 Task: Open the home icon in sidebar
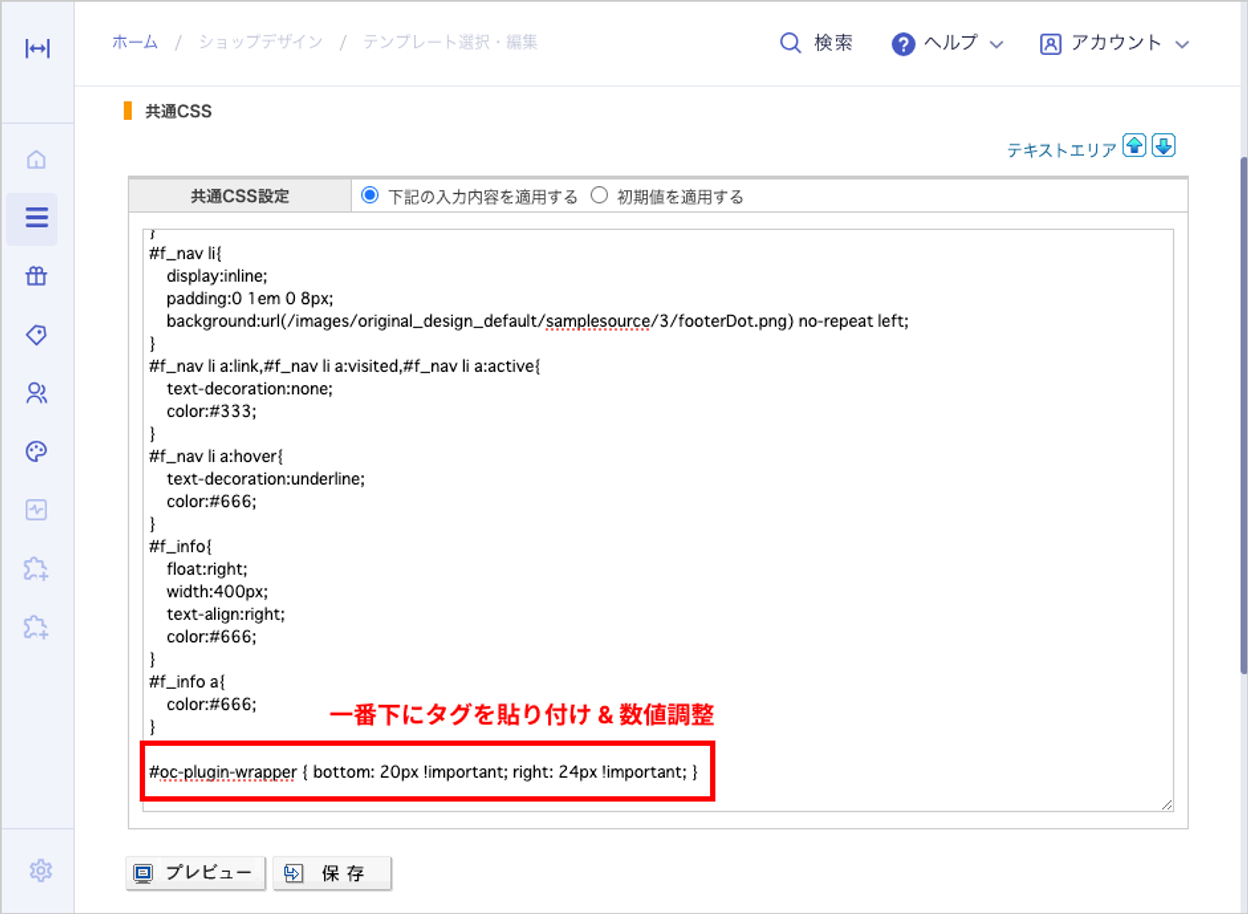point(36,160)
